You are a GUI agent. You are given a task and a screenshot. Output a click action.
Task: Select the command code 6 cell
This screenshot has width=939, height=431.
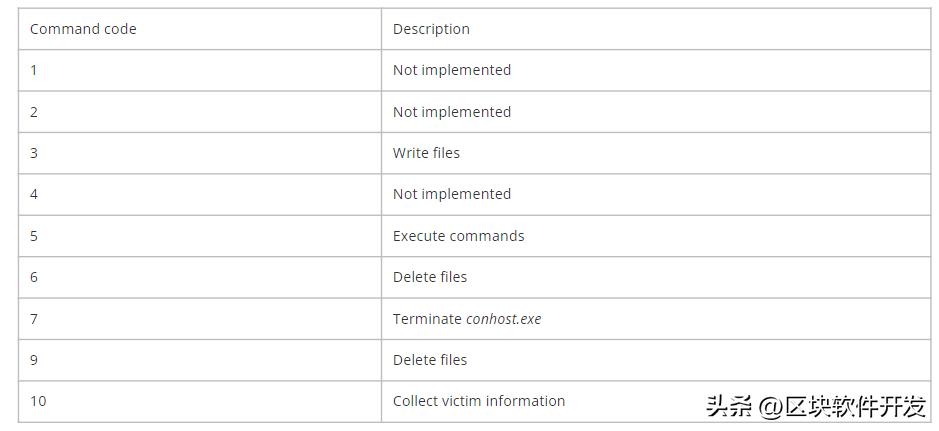pos(34,277)
